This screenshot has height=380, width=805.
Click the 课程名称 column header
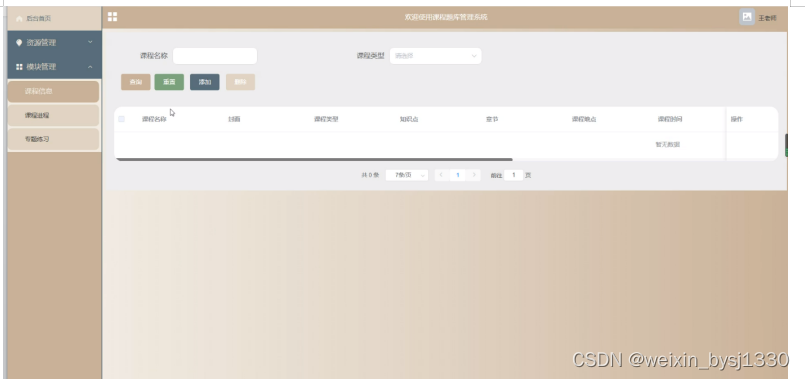point(154,119)
